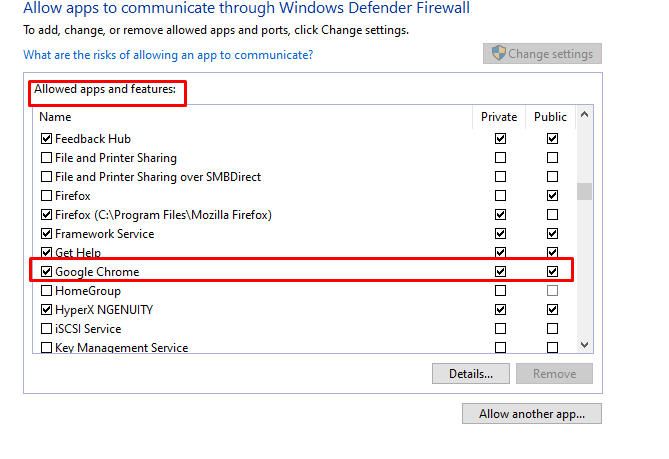Check iSCSI Service Public box
Screen dimensions: 669x459
pos(553,329)
